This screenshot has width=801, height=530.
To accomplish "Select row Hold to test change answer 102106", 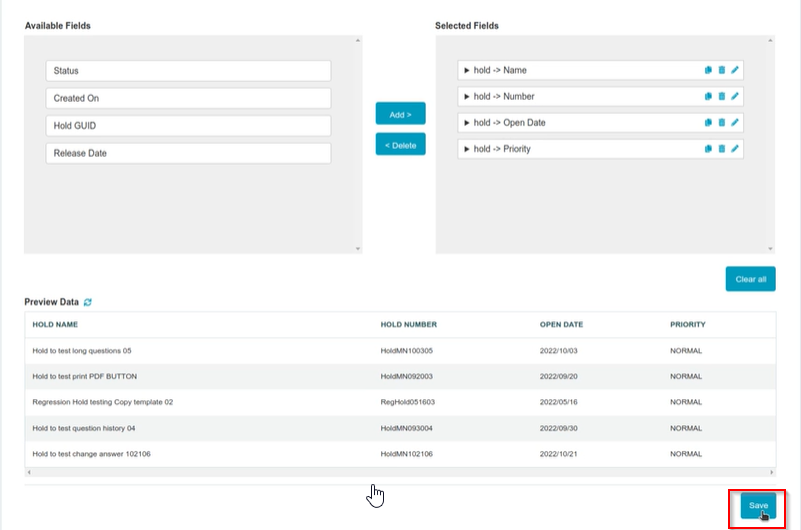I will [400, 454].
